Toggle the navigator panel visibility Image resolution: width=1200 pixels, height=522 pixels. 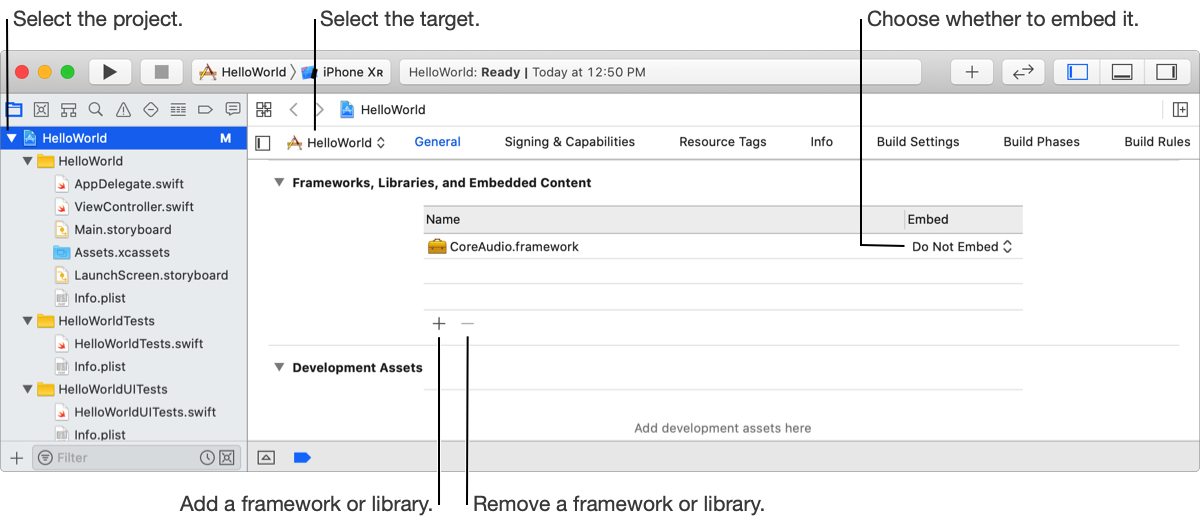pos(1077,72)
